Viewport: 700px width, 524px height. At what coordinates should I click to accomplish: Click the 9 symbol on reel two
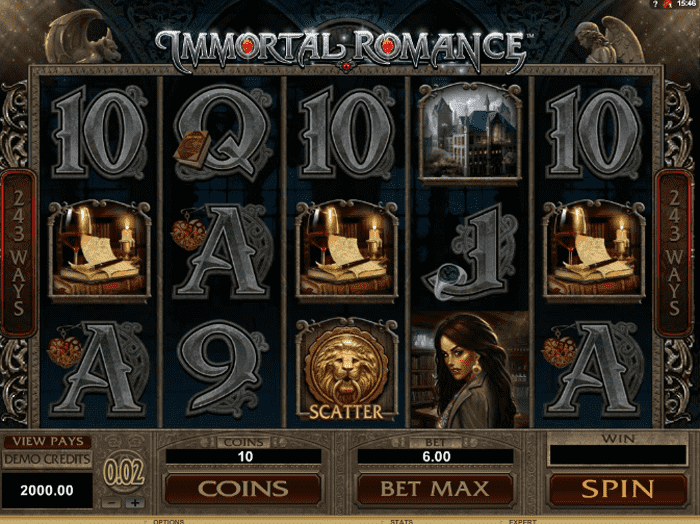[223, 370]
